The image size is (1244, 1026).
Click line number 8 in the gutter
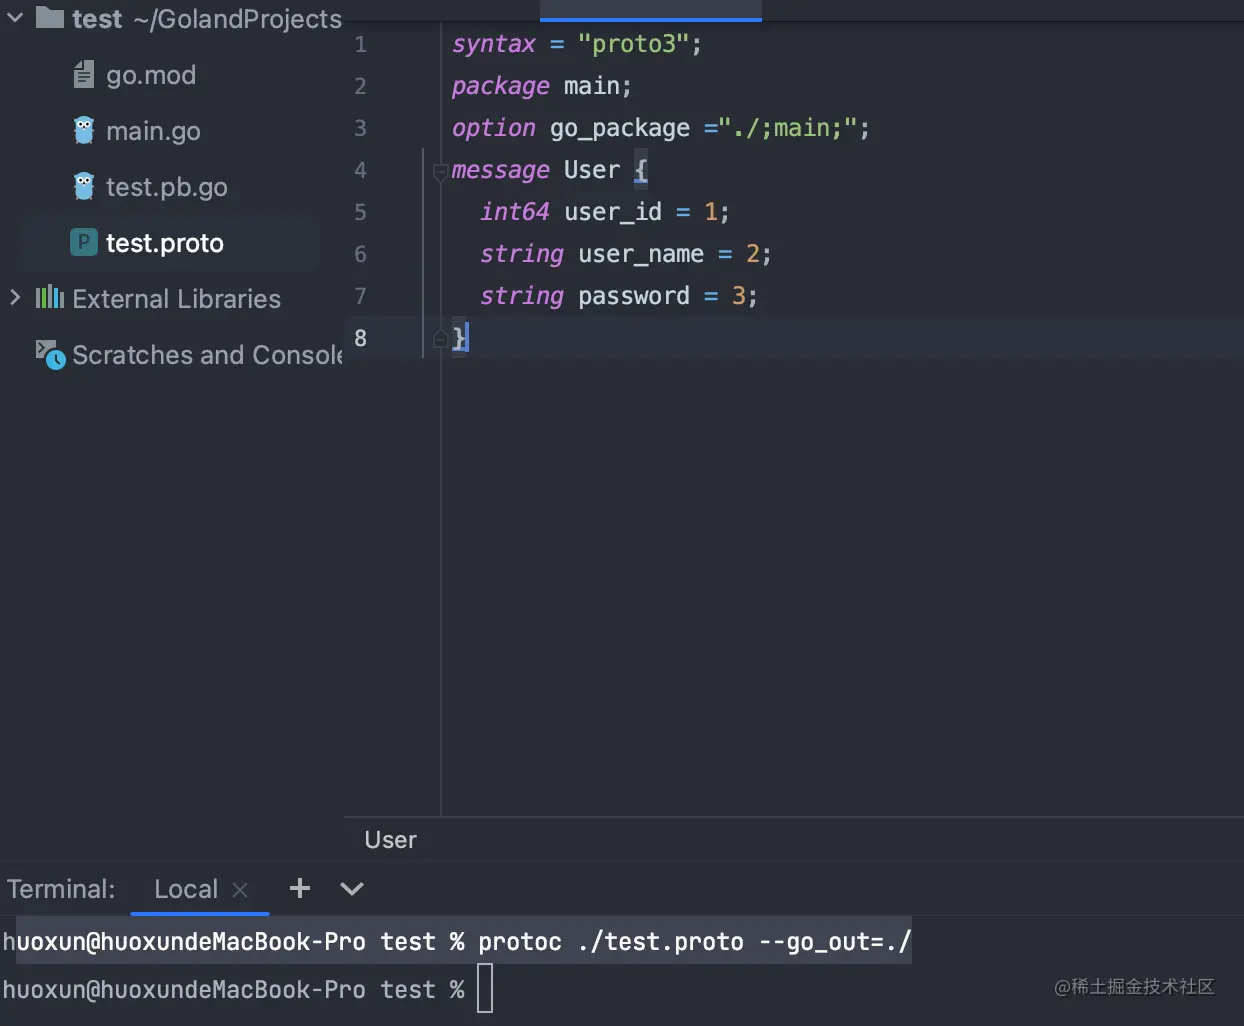tap(360, 339)
